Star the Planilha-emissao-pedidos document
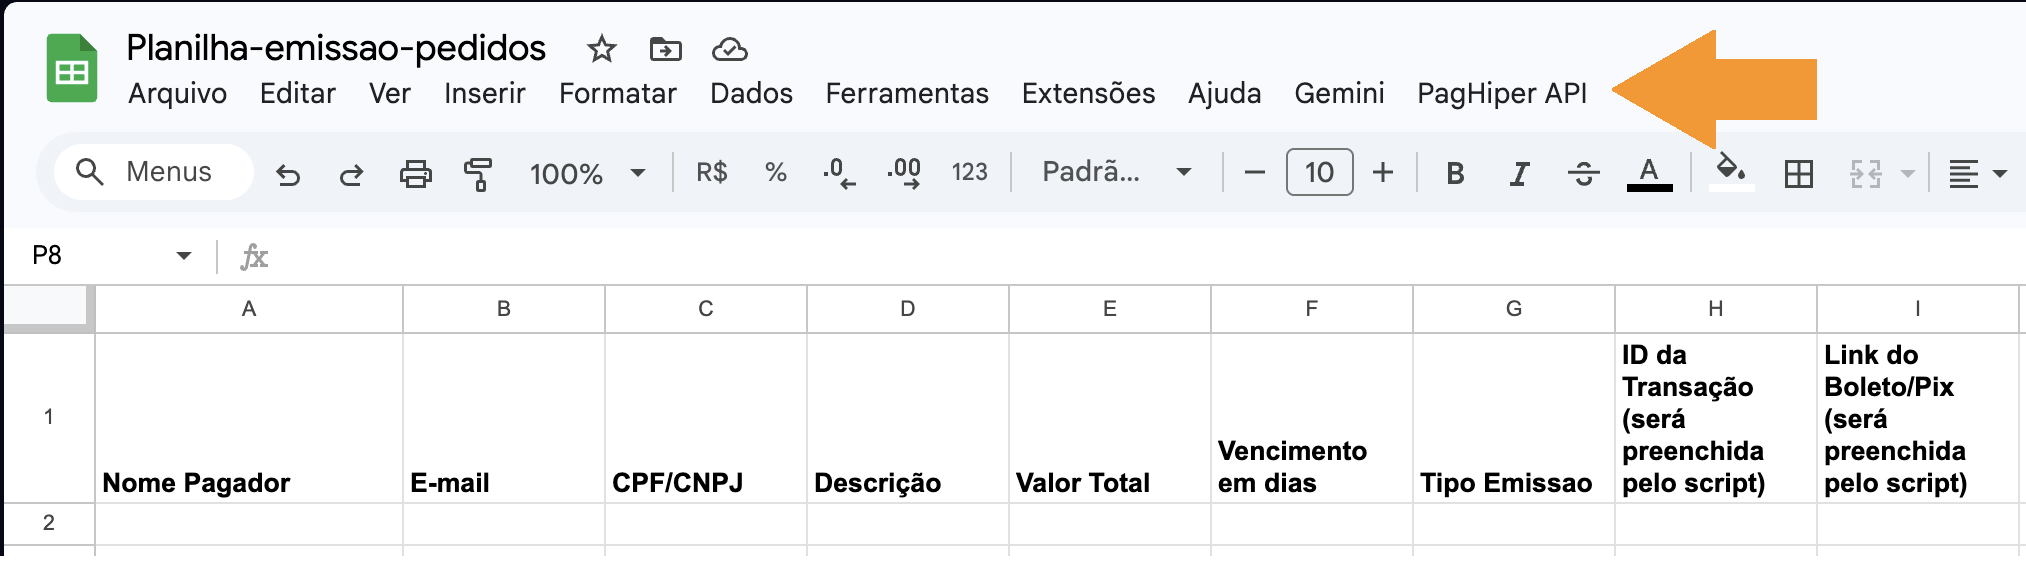 click(601, 49)
